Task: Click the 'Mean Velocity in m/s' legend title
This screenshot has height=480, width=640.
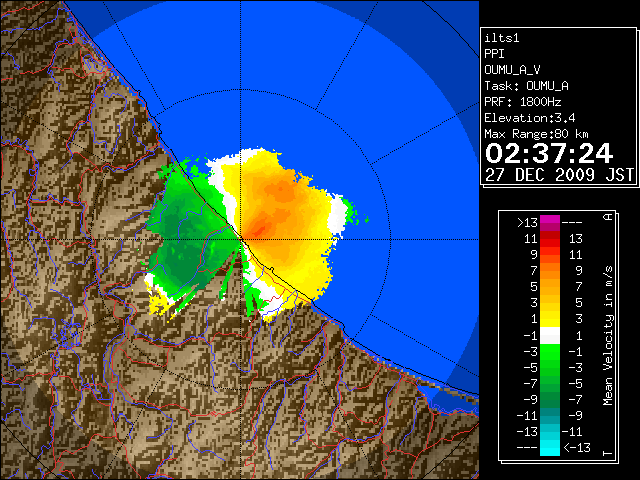Action: pos(609,336)
